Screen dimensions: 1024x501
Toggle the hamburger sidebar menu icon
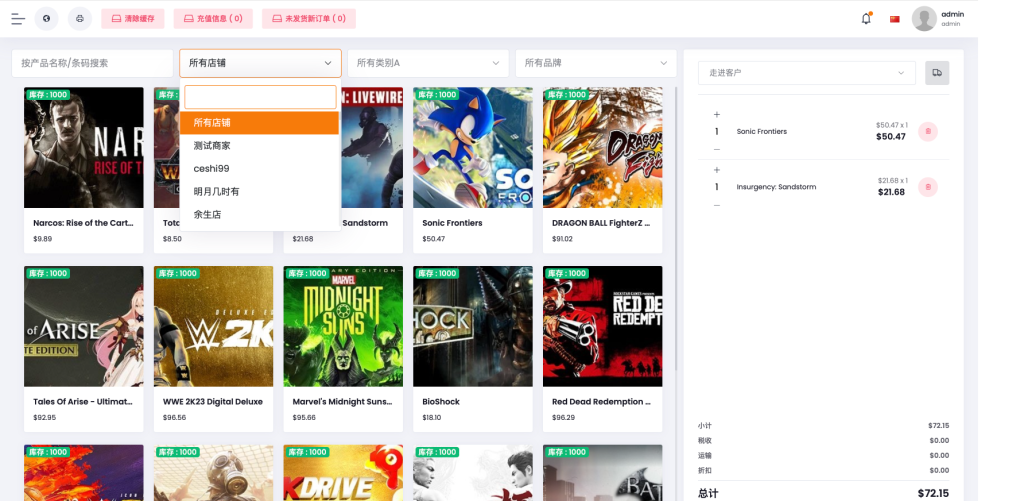pos(18,19)
